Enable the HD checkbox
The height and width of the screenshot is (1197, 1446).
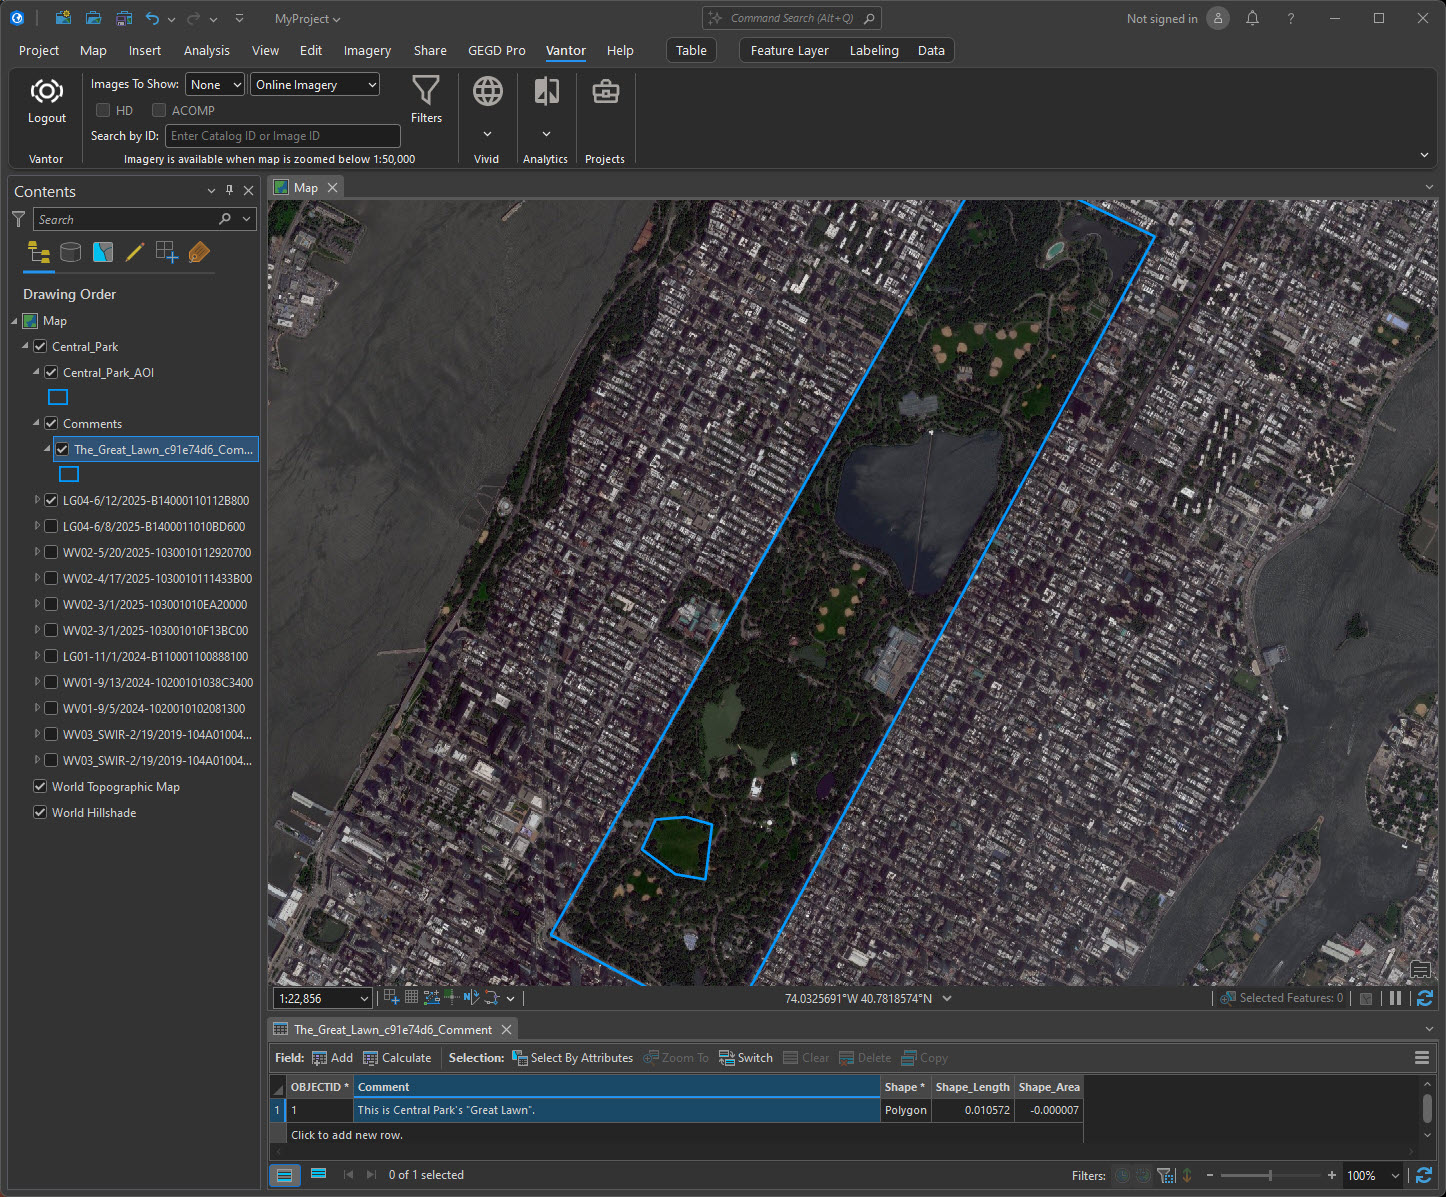click(103, 111)
